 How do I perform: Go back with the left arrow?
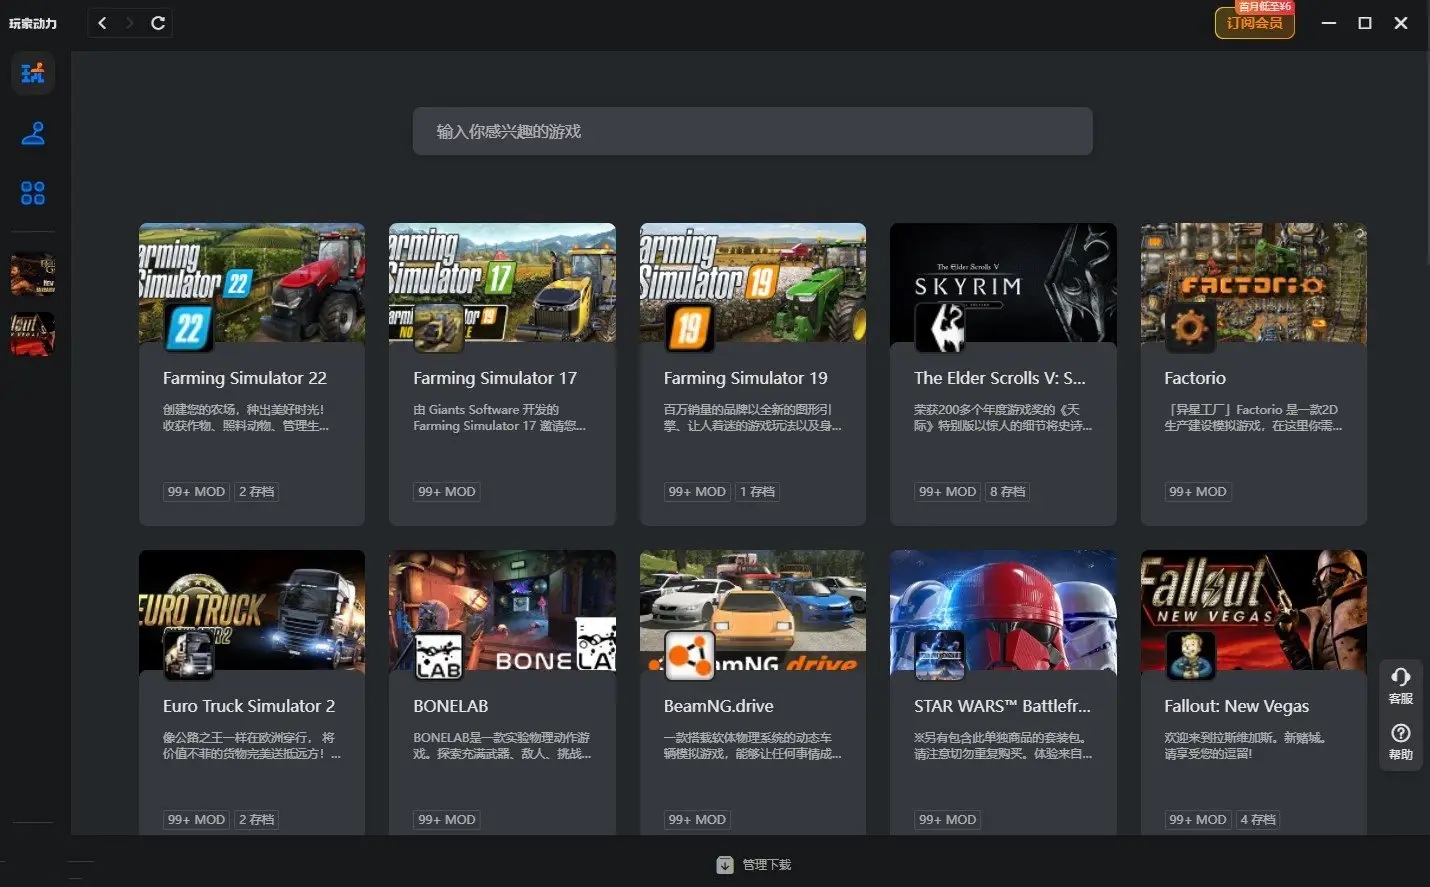(102, 23)
